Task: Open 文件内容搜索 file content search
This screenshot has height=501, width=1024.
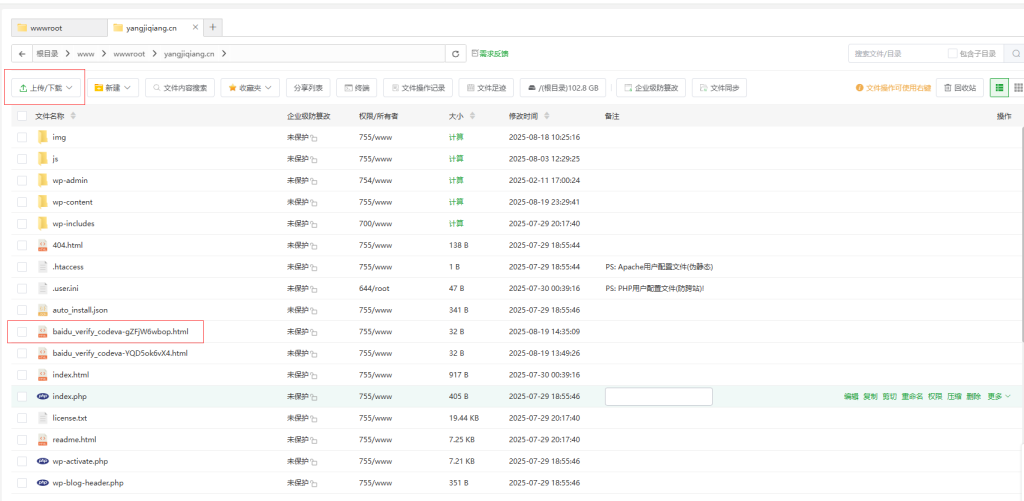Action: (x=180, y=88)
